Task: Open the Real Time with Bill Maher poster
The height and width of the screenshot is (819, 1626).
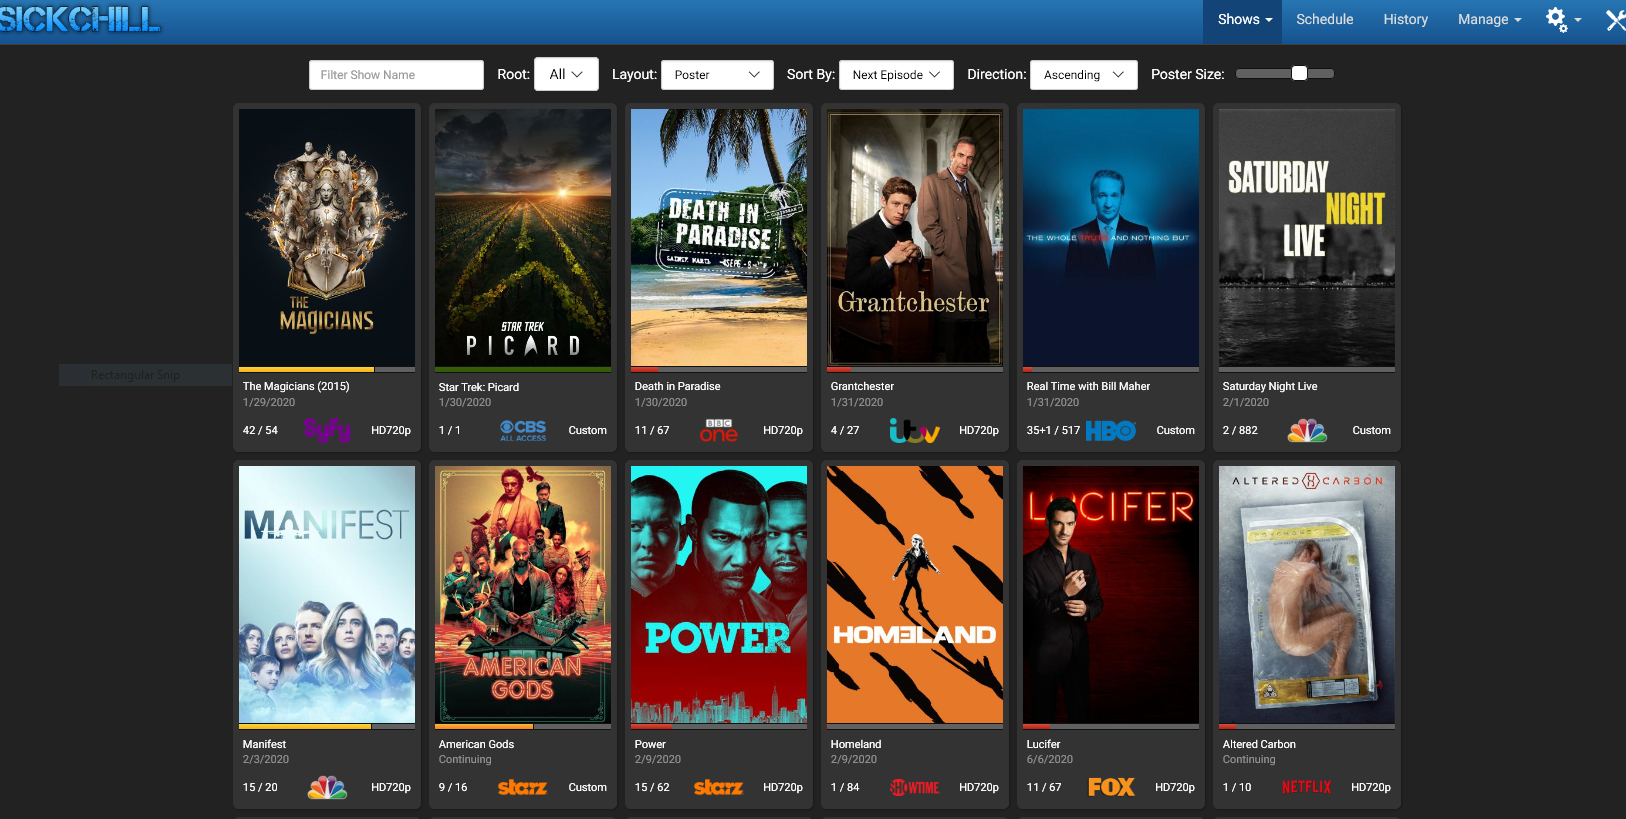Action: click(x=1111, y=238)
